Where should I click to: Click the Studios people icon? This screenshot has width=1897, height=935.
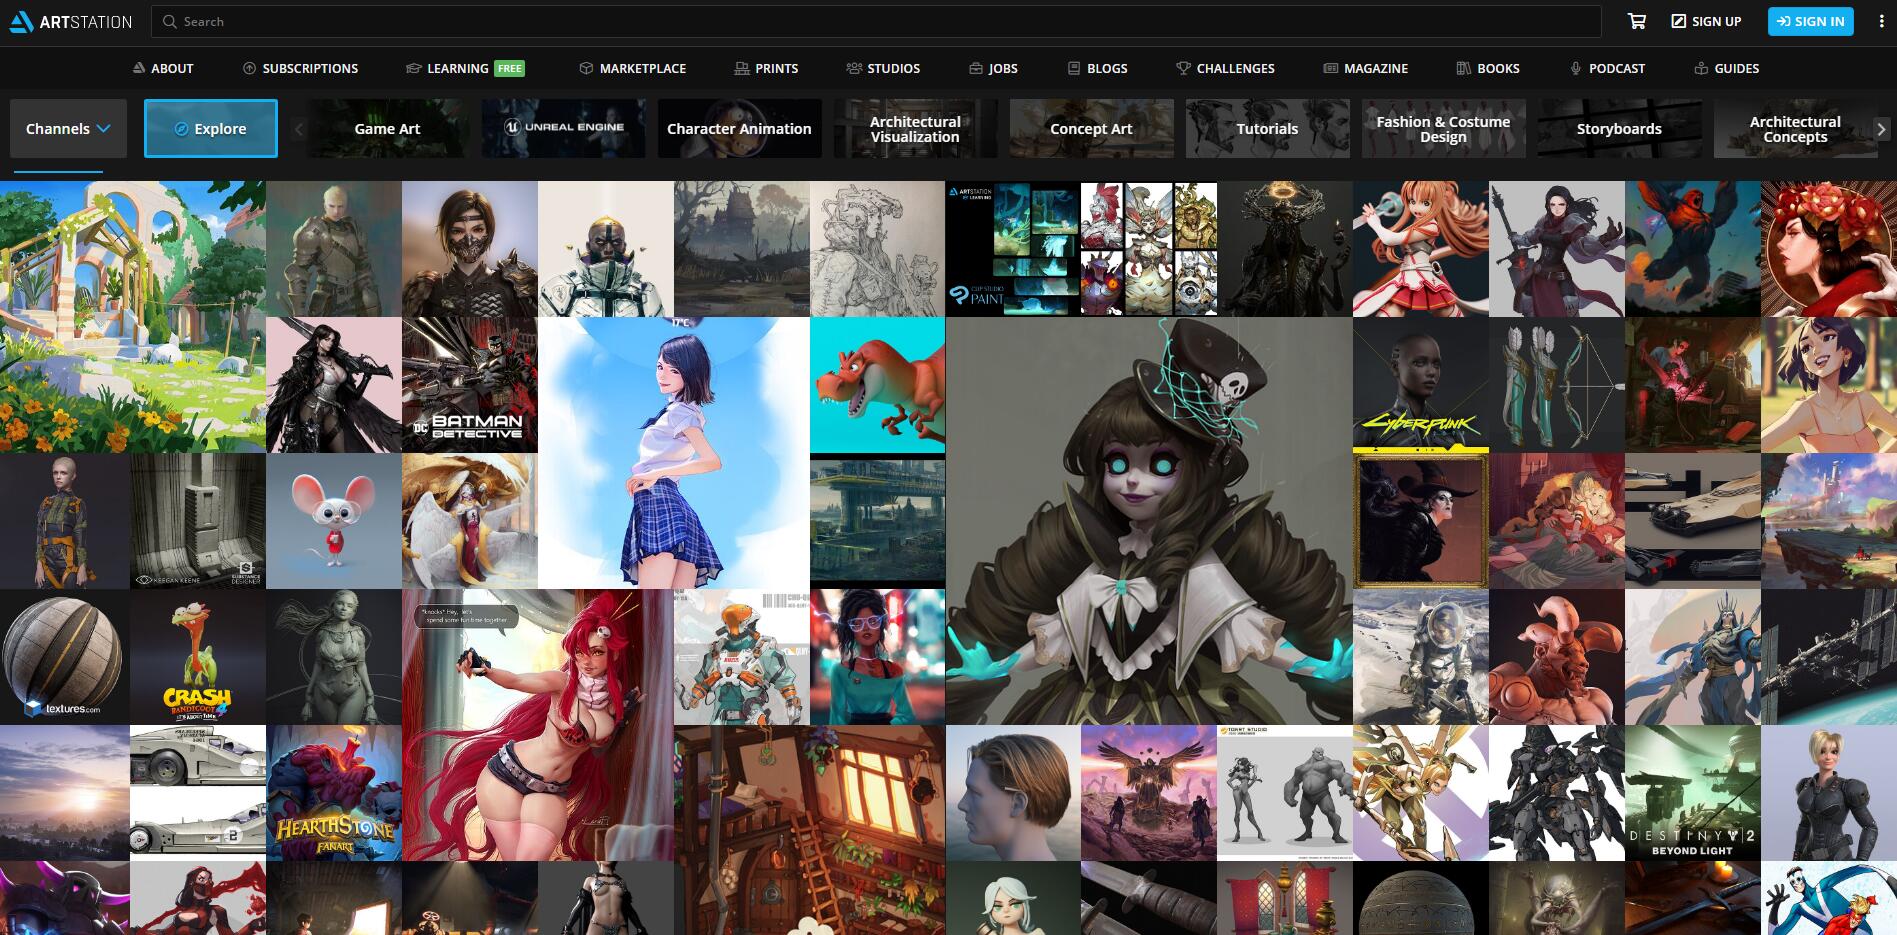854,68
